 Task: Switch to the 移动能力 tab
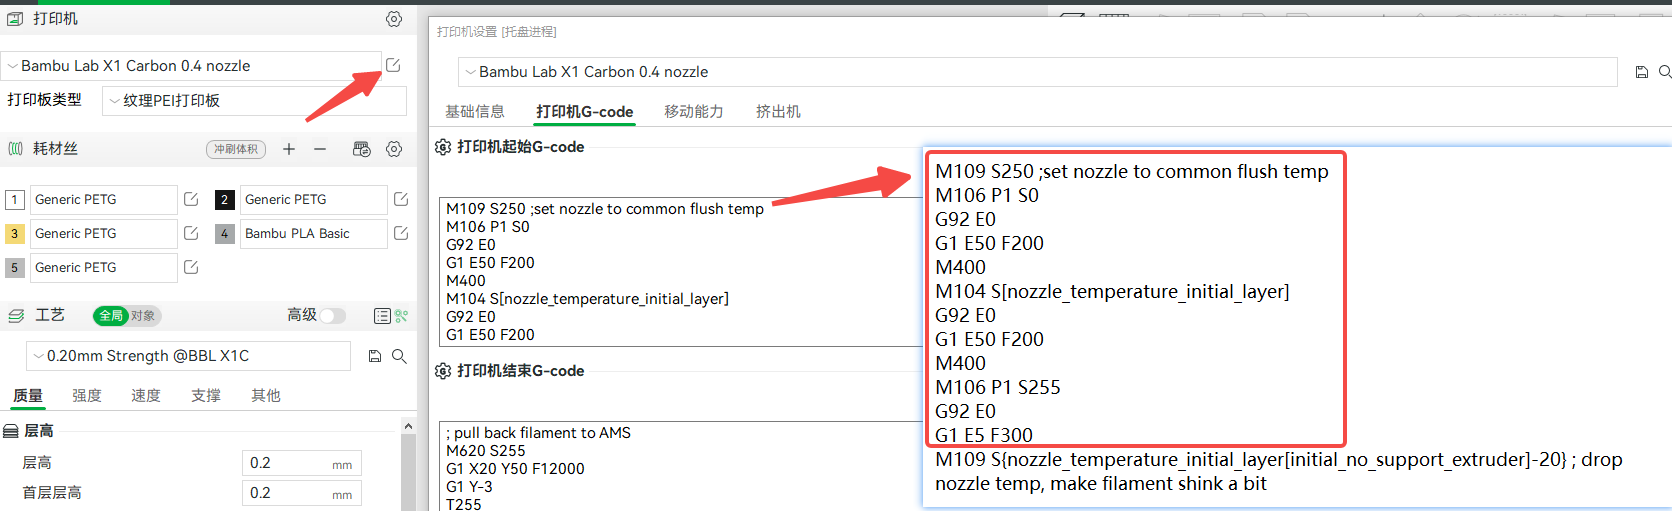click(x=694, y=112)
